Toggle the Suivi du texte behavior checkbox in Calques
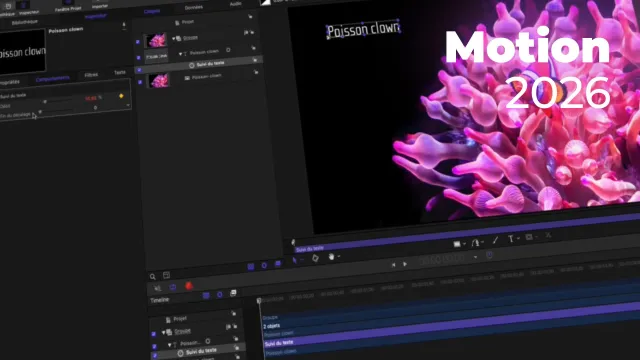The width and height of the screenshot is (640, 360). [139, 70]
